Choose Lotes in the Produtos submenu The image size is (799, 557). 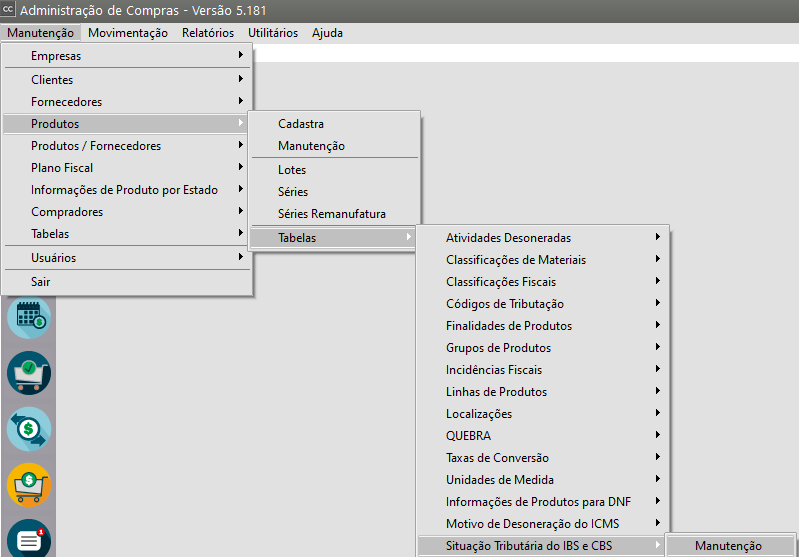pyautogui.click(x=292, y=170)
